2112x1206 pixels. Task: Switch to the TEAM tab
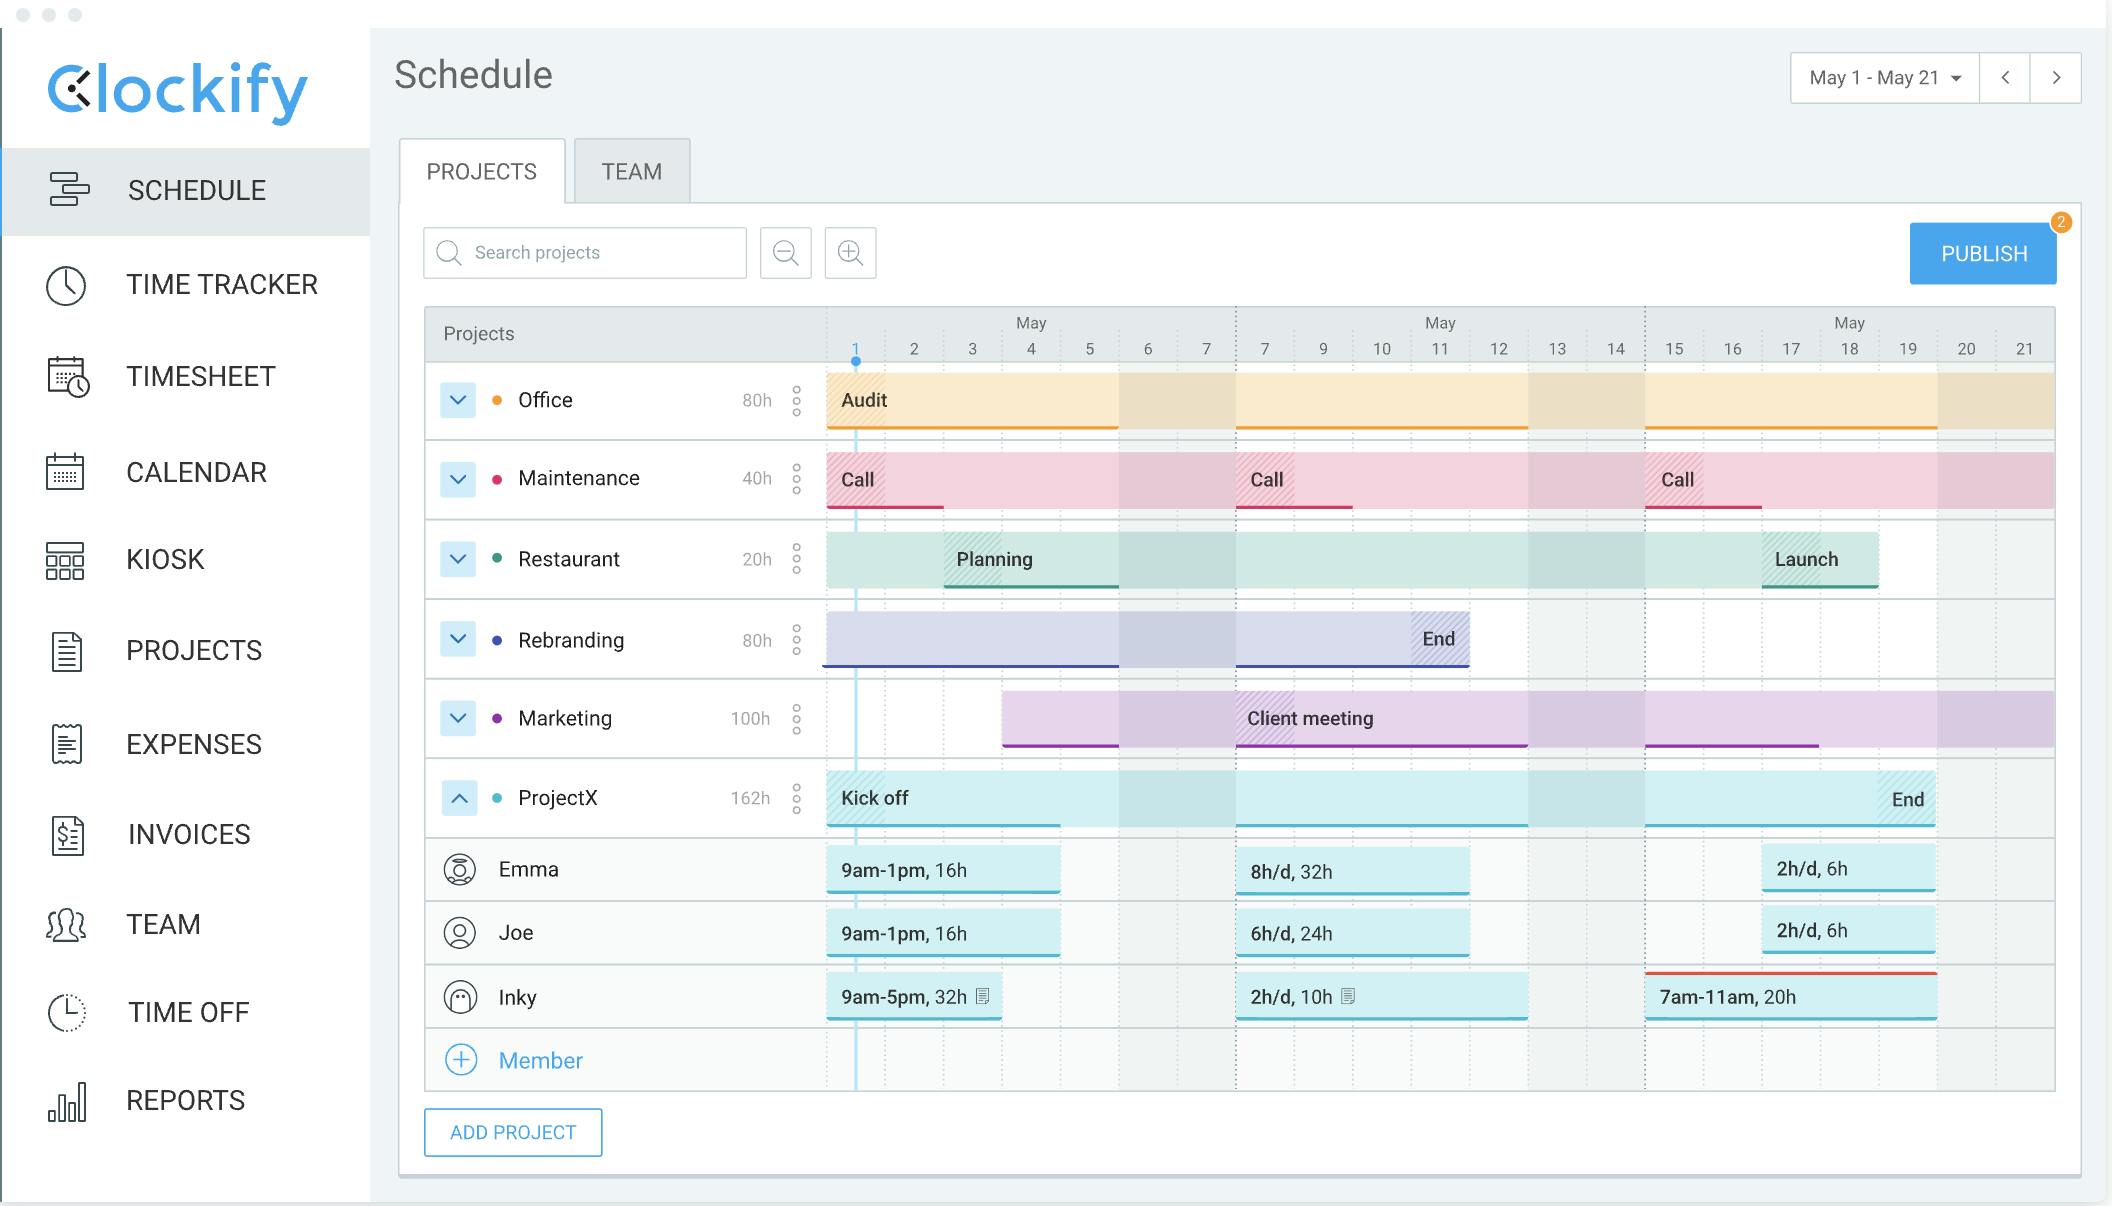[631, 172]
